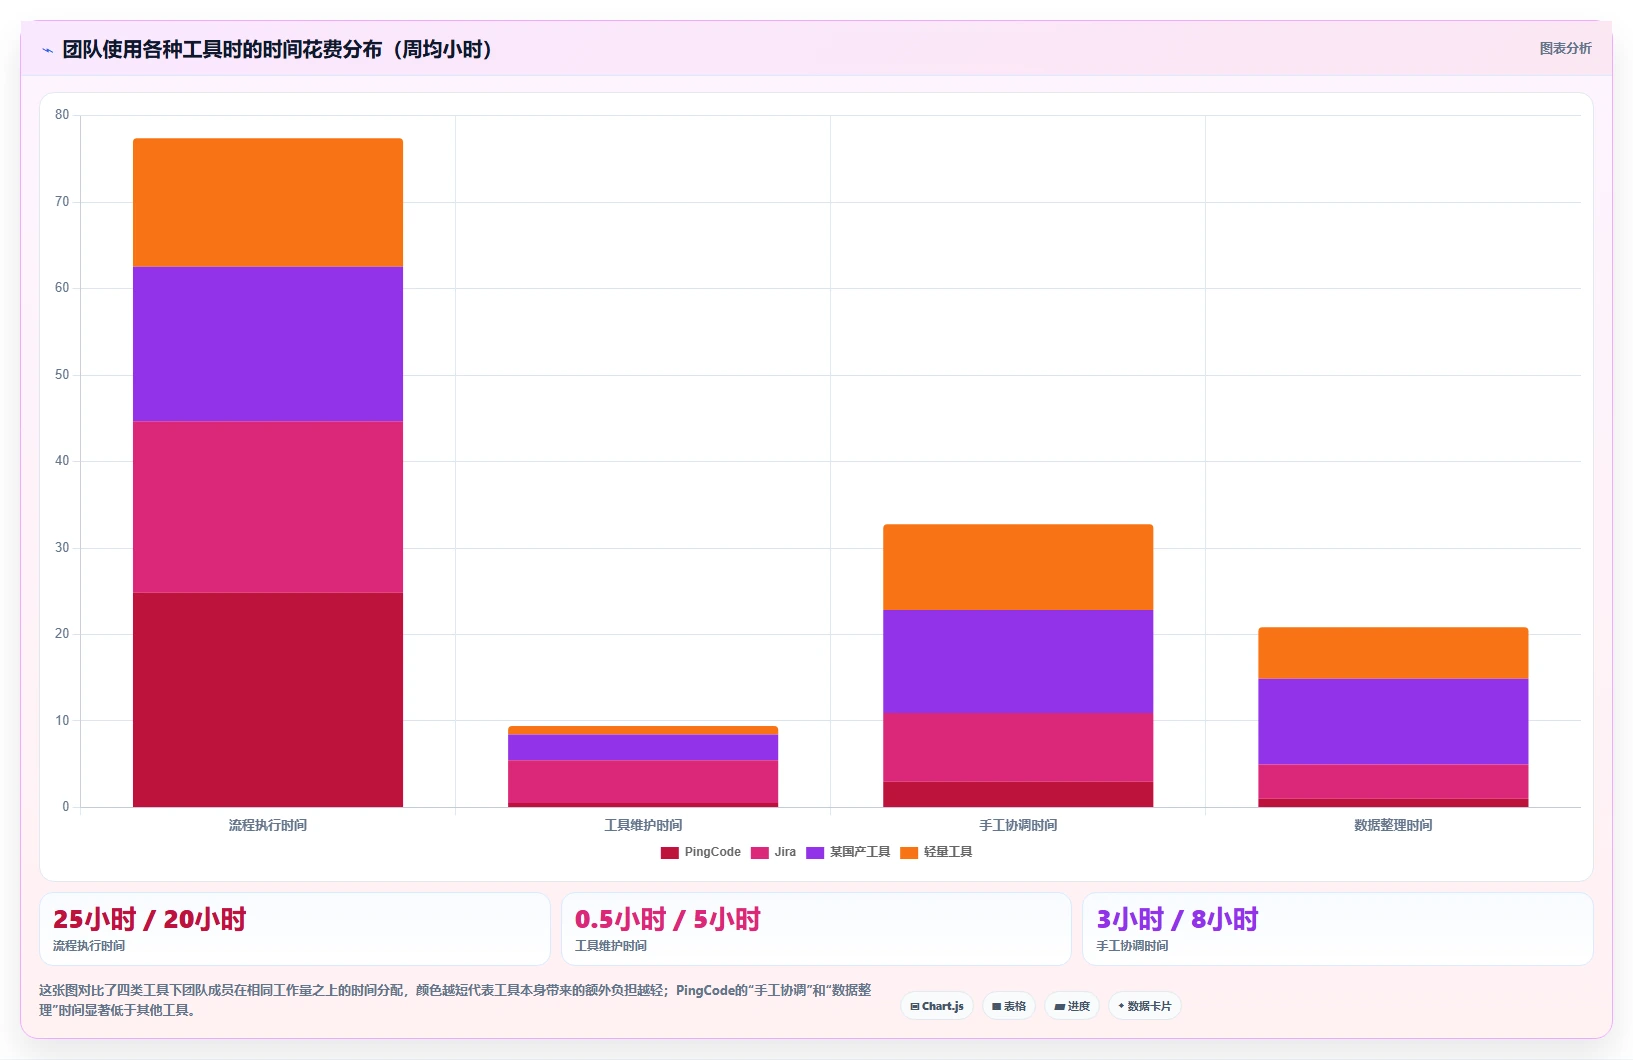The image size is (1633, 1060).
Task: Toggle PingCode series via red legend swatch
Action: (669, 853)
